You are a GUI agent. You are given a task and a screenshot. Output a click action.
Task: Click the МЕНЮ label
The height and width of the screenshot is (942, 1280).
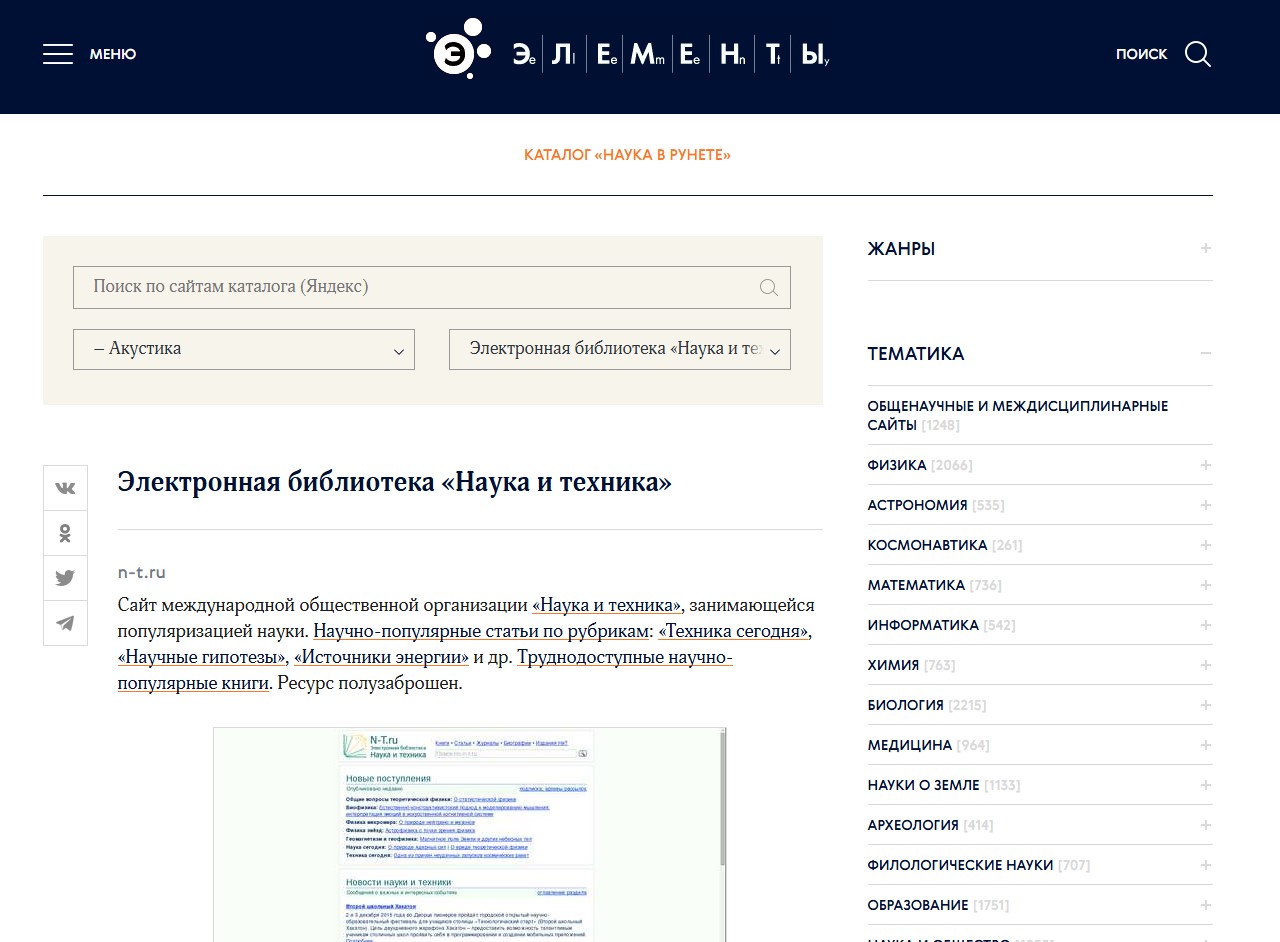(113, 54)
